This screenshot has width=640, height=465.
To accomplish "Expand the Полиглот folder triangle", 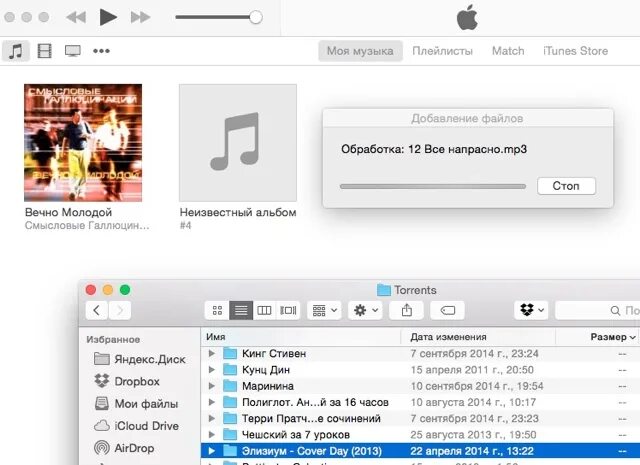I will pyautogui.click(x=211, y=402).
